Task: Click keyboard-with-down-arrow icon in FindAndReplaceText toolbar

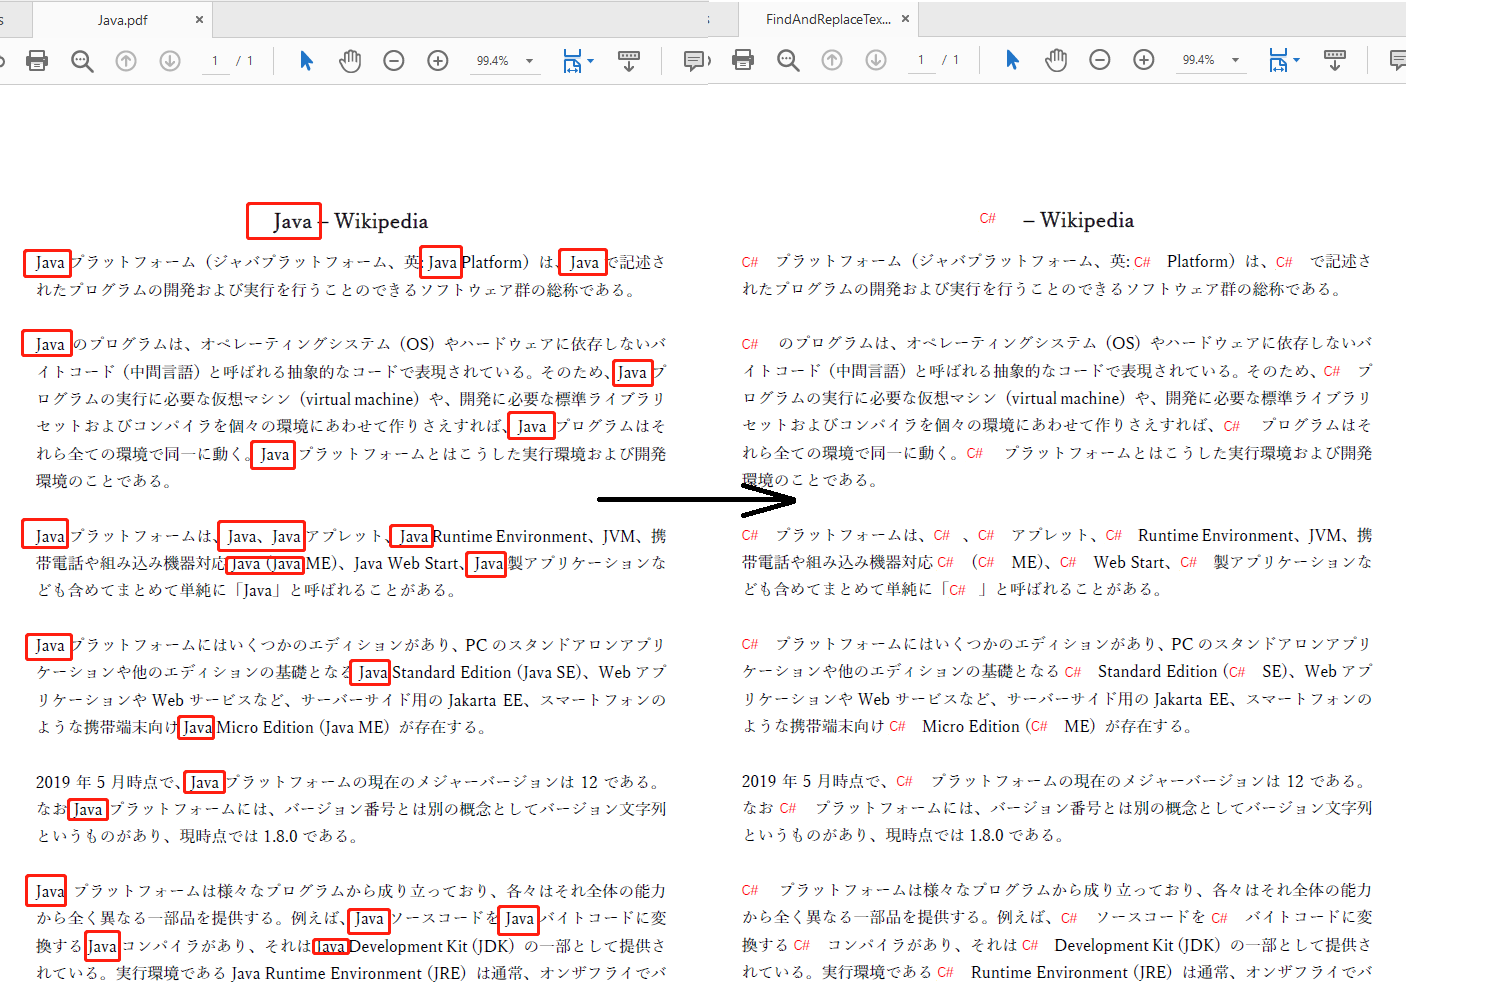Action: click(x=1335, y=60)
